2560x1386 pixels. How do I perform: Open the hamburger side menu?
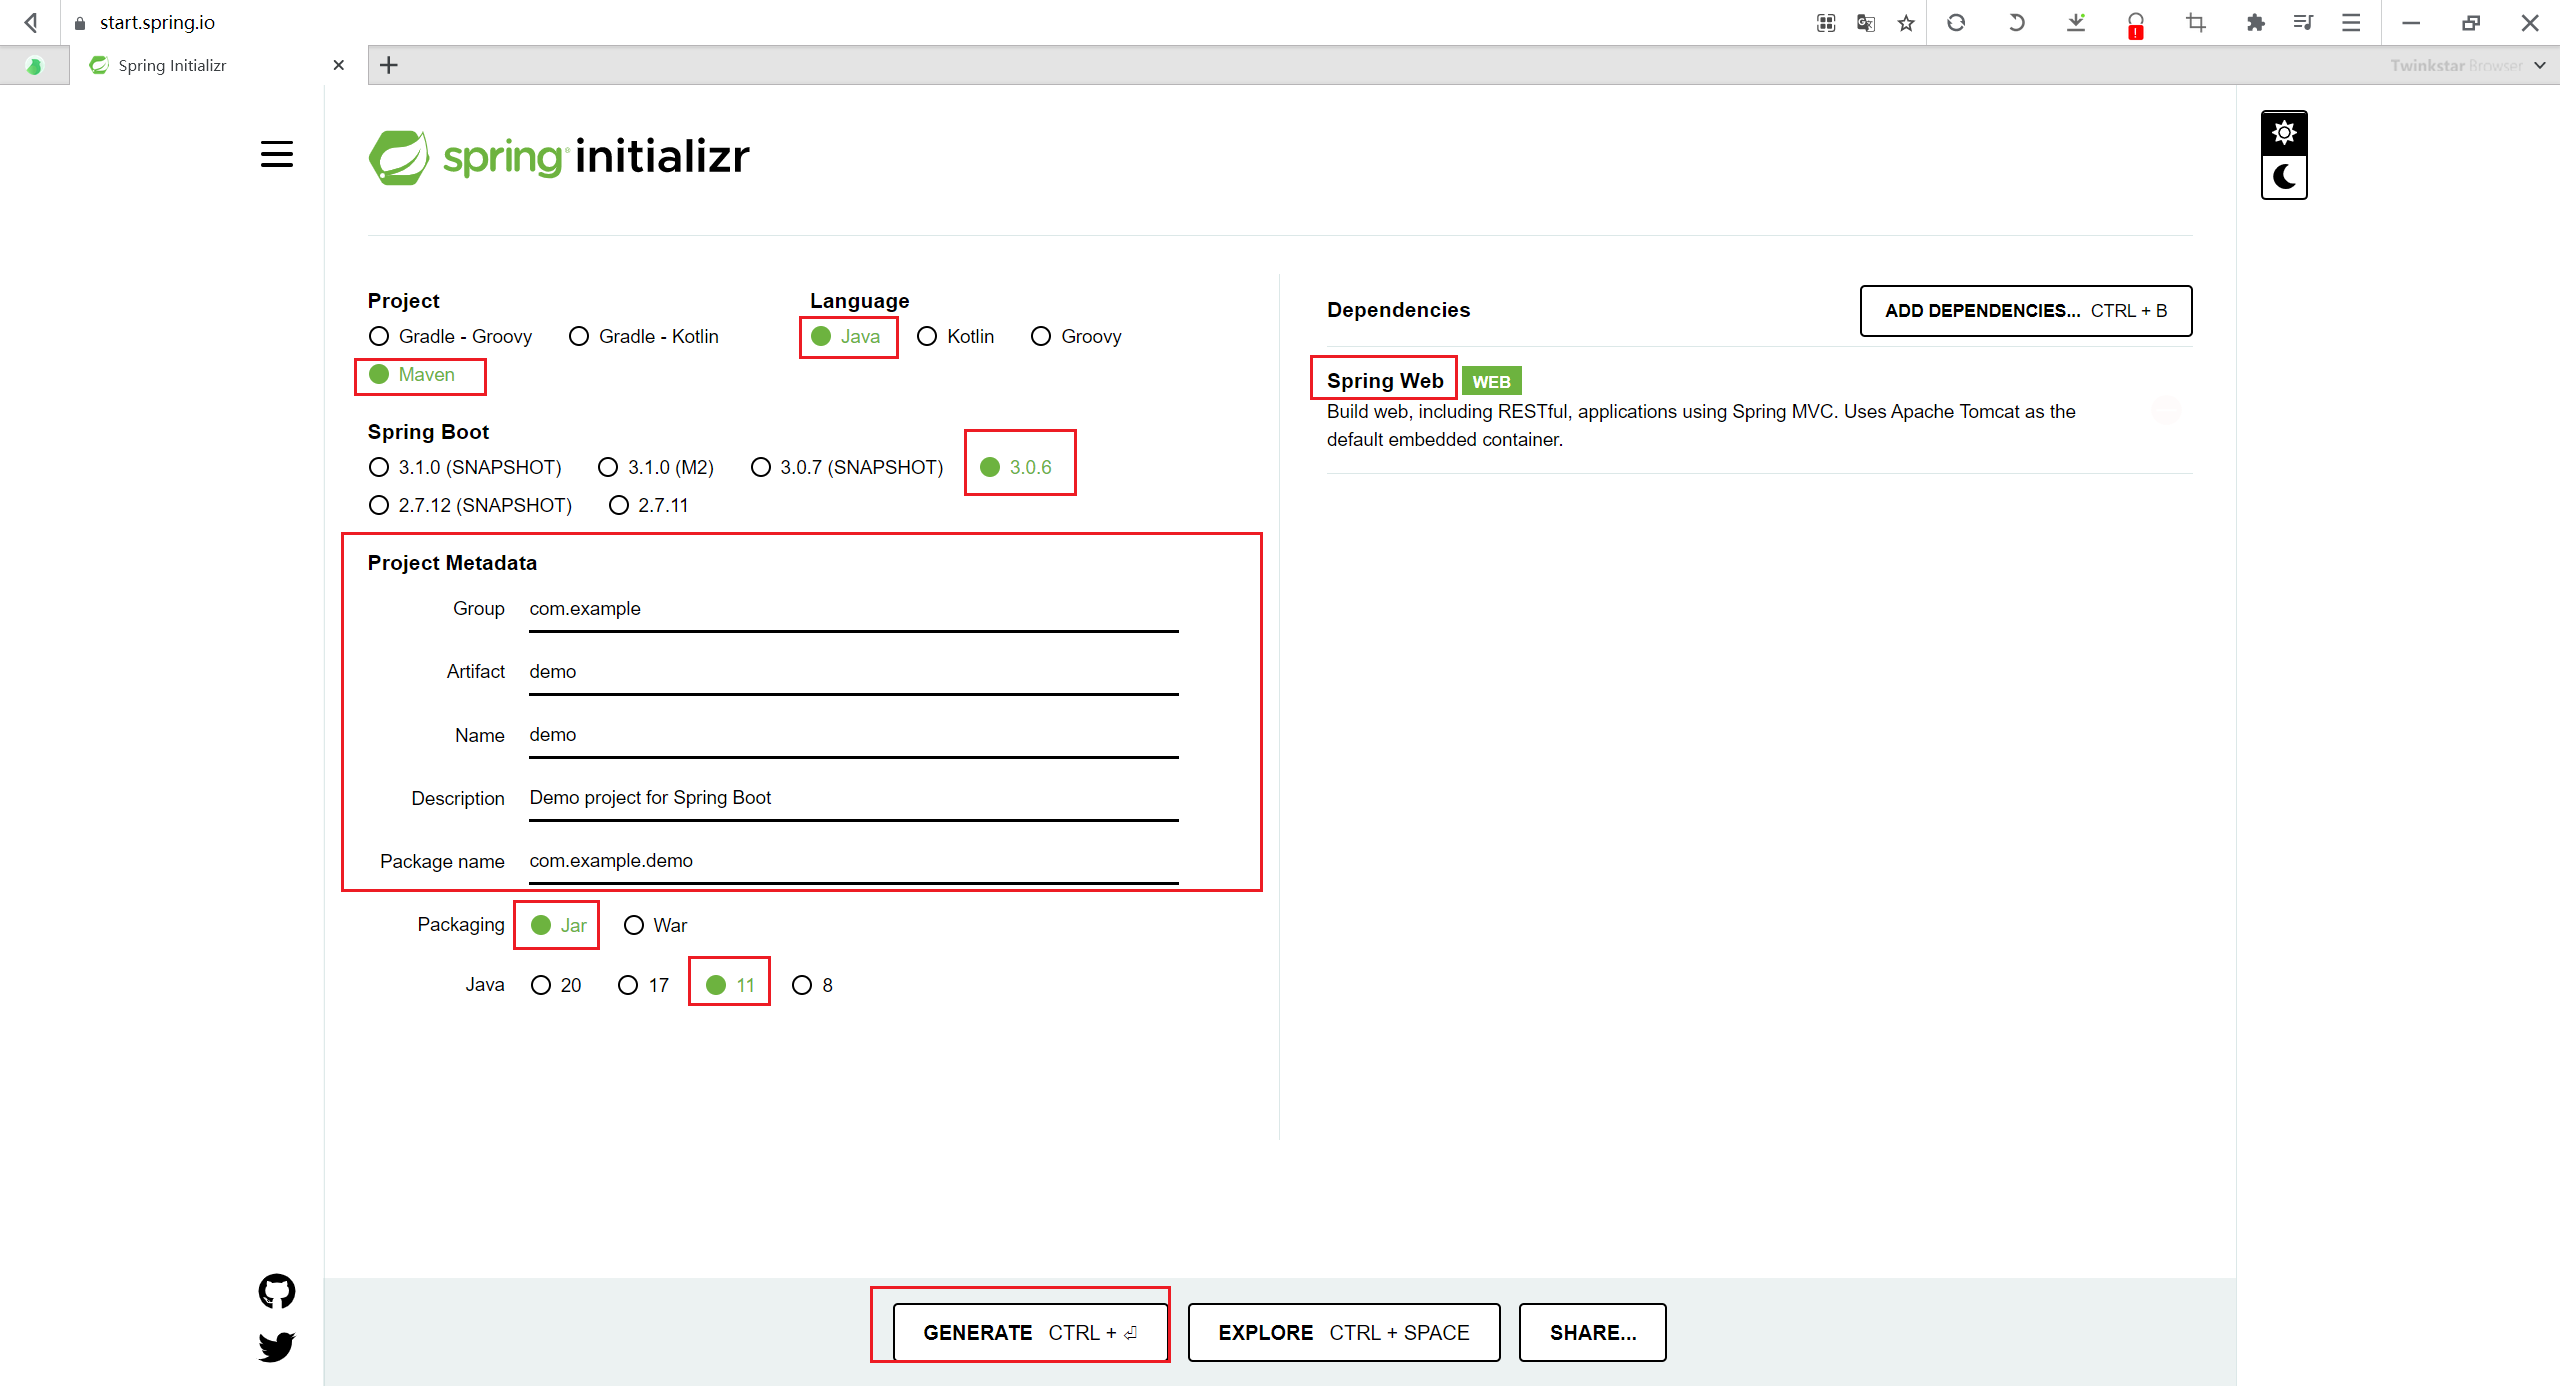(277, 154)
